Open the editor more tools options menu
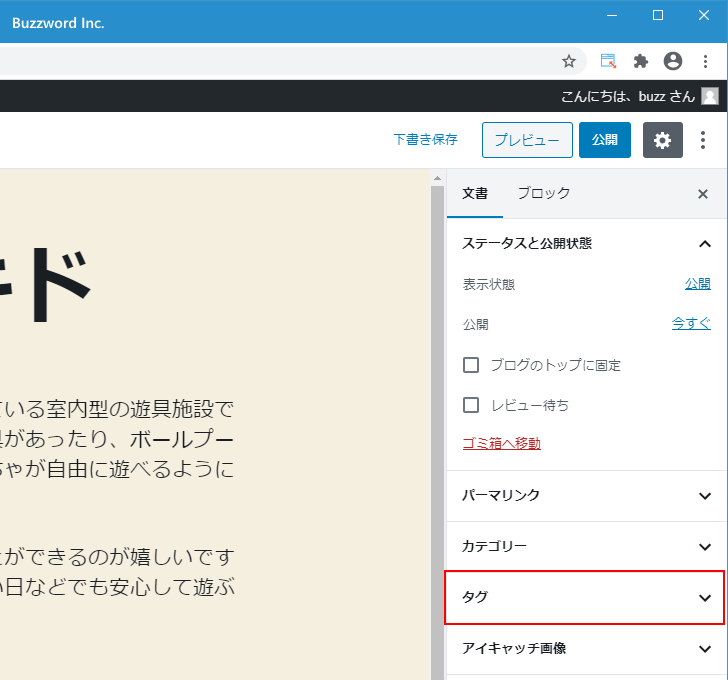The image size is (728, 680). coord(703,140)
